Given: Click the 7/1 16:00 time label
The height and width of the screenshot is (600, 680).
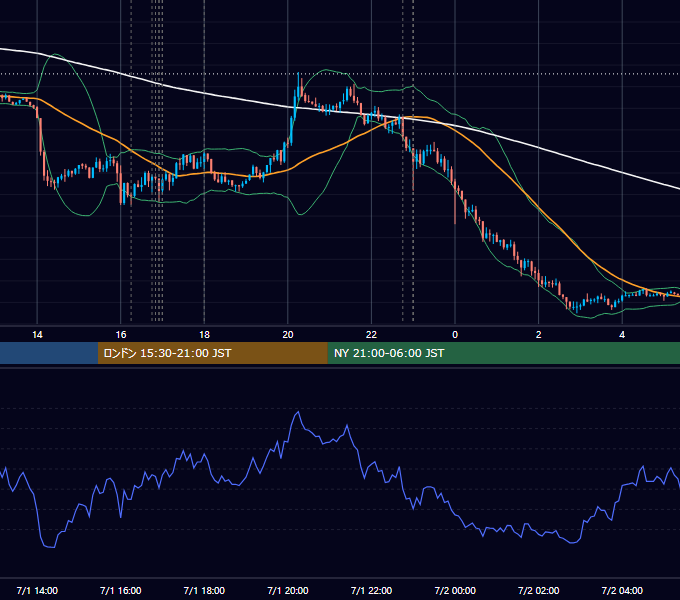Looking at the screenshot, I should pyautogui.click(x=121, y=590).
